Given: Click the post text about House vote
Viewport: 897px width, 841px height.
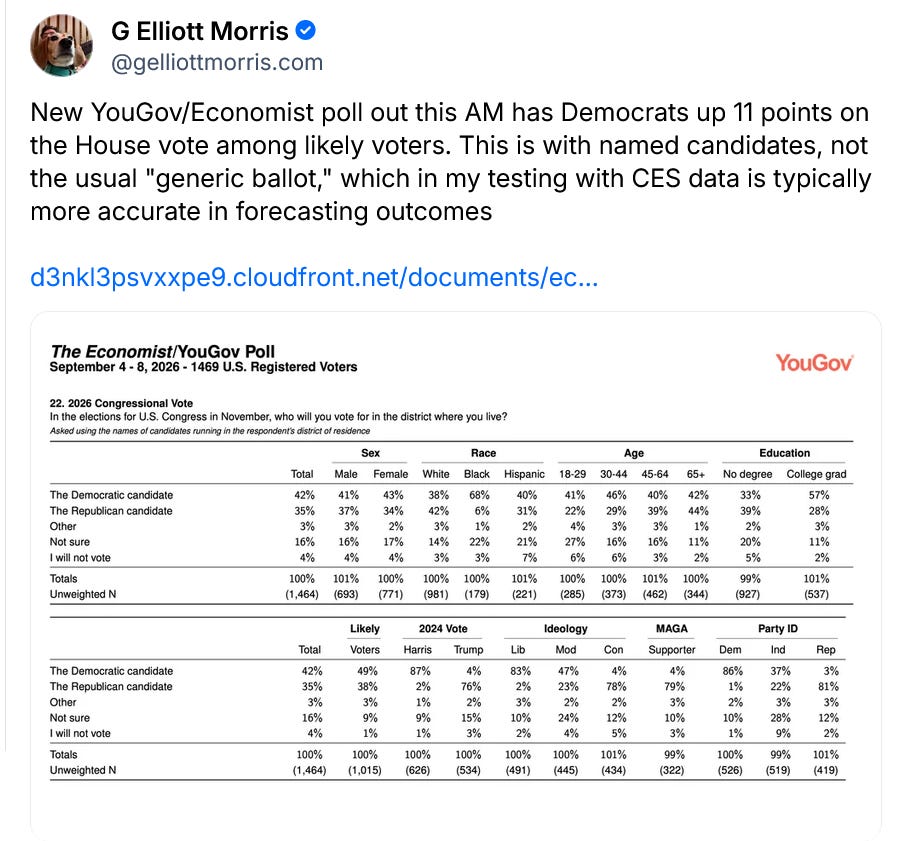Looking at the screenshot, I should point(450,162).
